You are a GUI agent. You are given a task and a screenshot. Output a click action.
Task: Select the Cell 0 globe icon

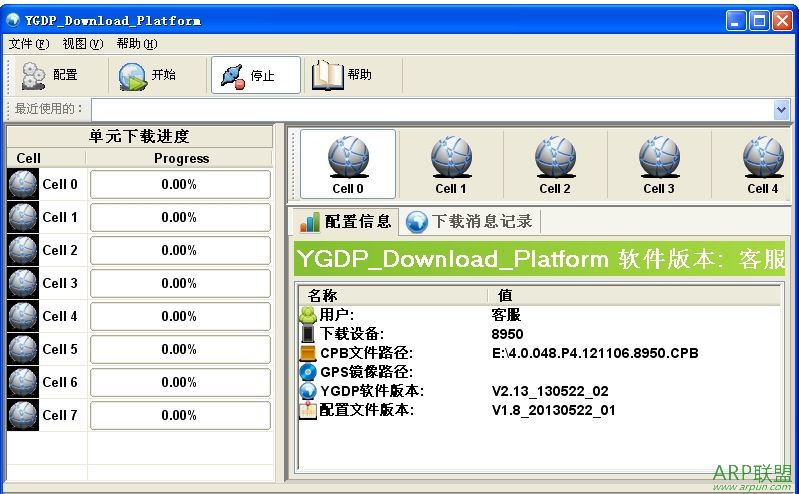point(348,157)
